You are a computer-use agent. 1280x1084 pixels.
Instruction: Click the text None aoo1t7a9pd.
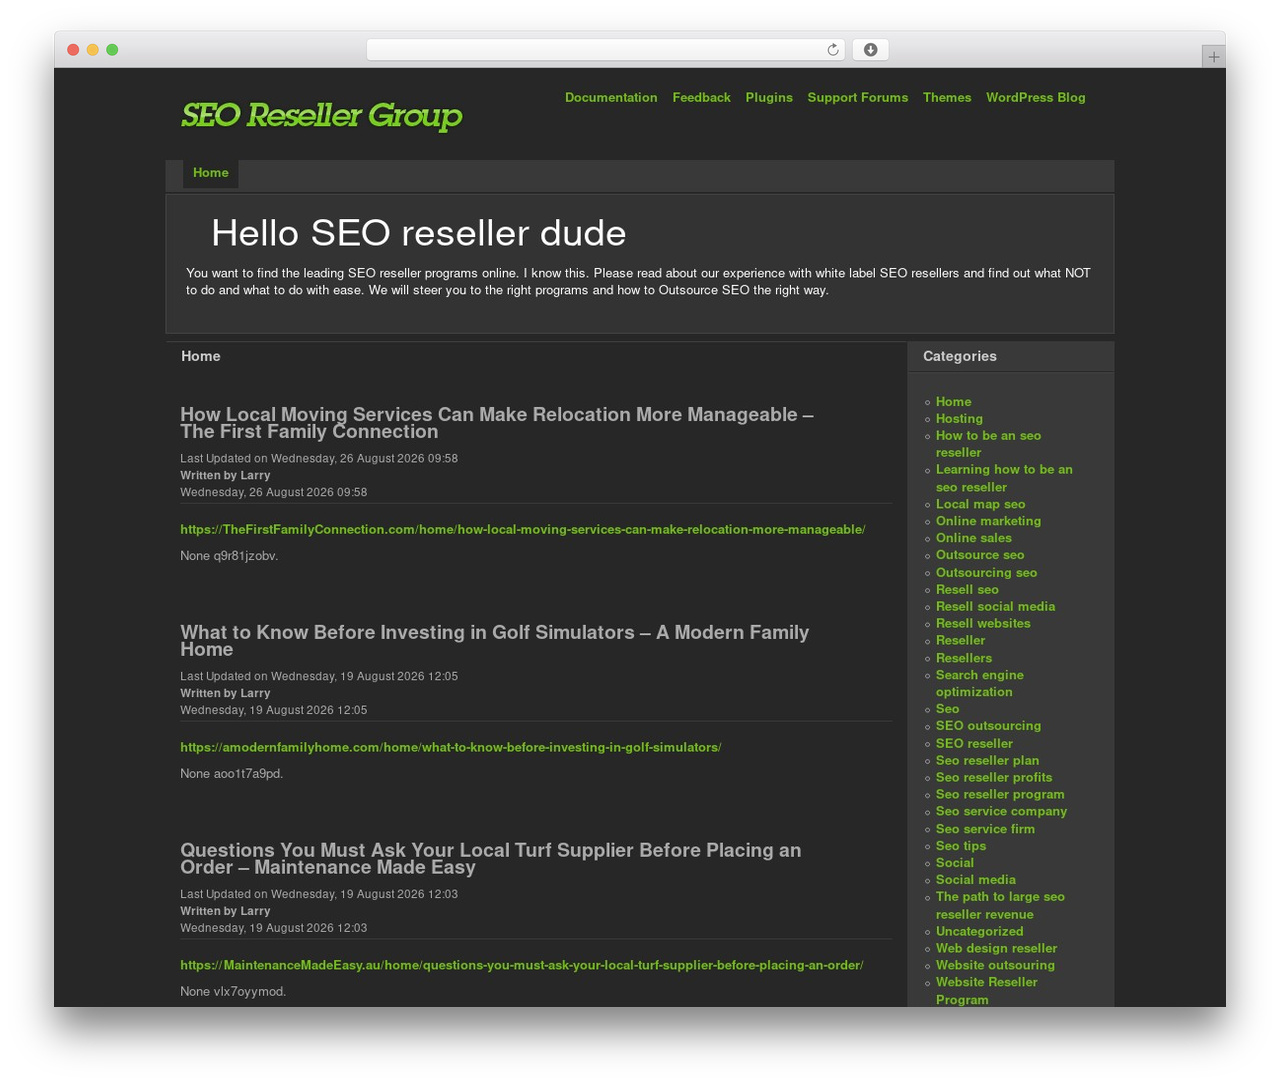pyautogui.click(x=232, y=774)
